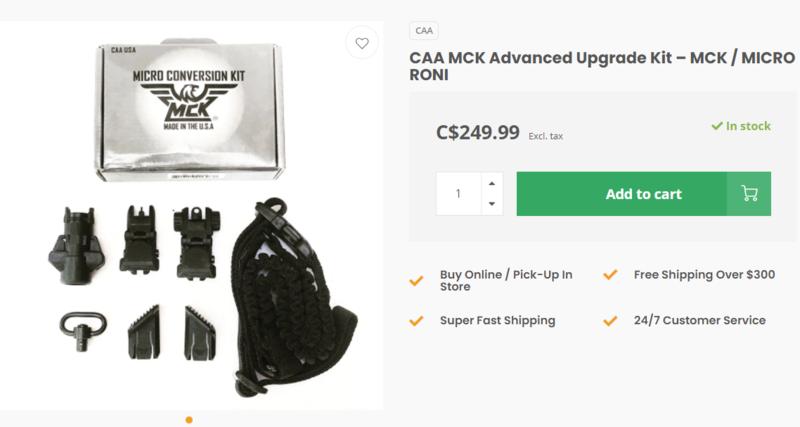Click the Excl. tax label
The image size is (800, 427).
pos(545,136)
